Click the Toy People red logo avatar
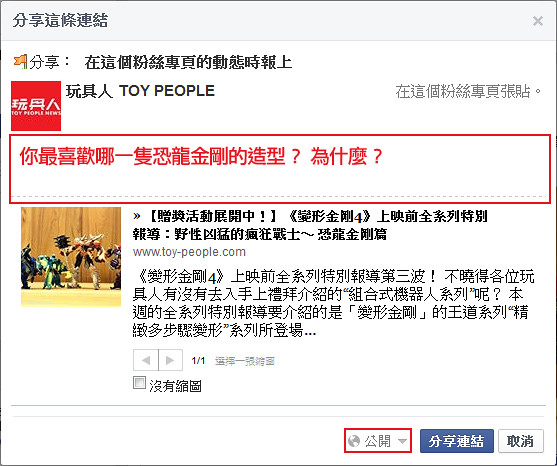Screen dimensions: 557x466 point(36,106)
